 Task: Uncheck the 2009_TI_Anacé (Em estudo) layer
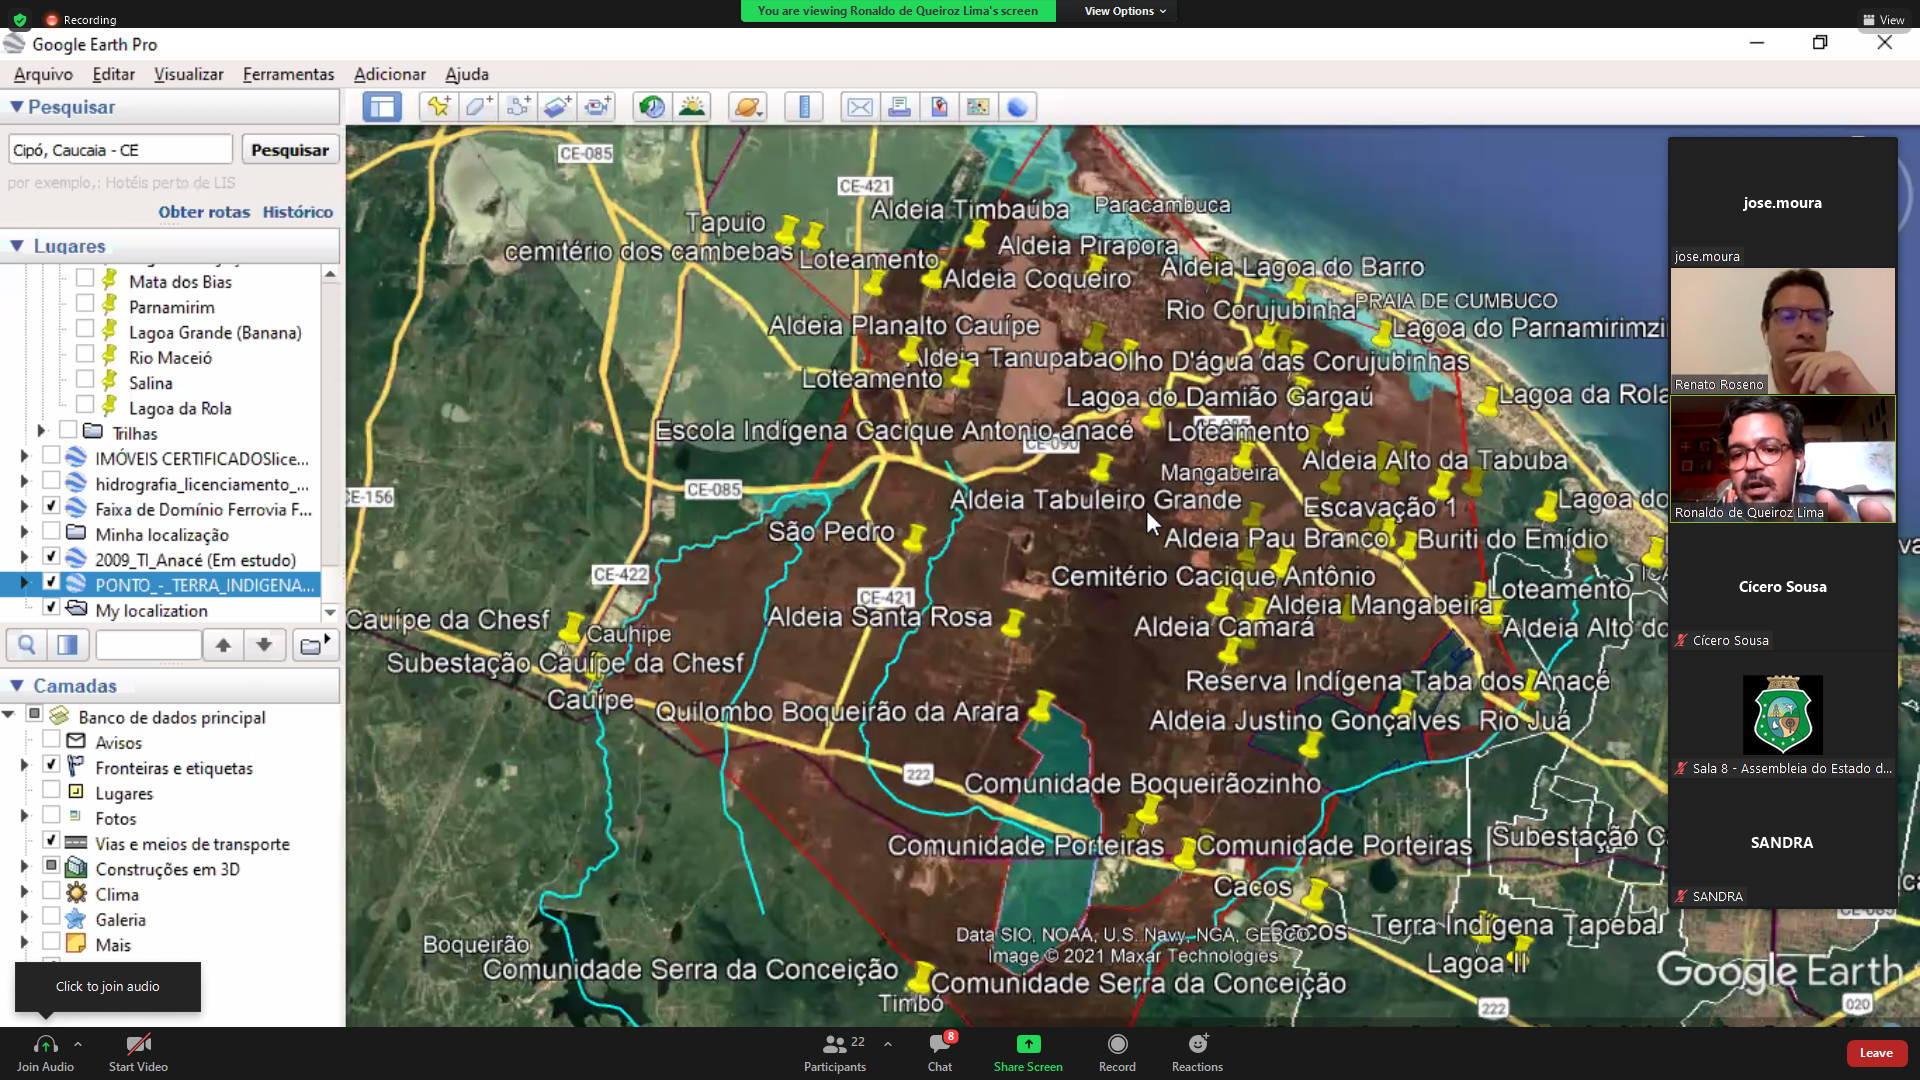pyautogui.click(x=51, y=557)
